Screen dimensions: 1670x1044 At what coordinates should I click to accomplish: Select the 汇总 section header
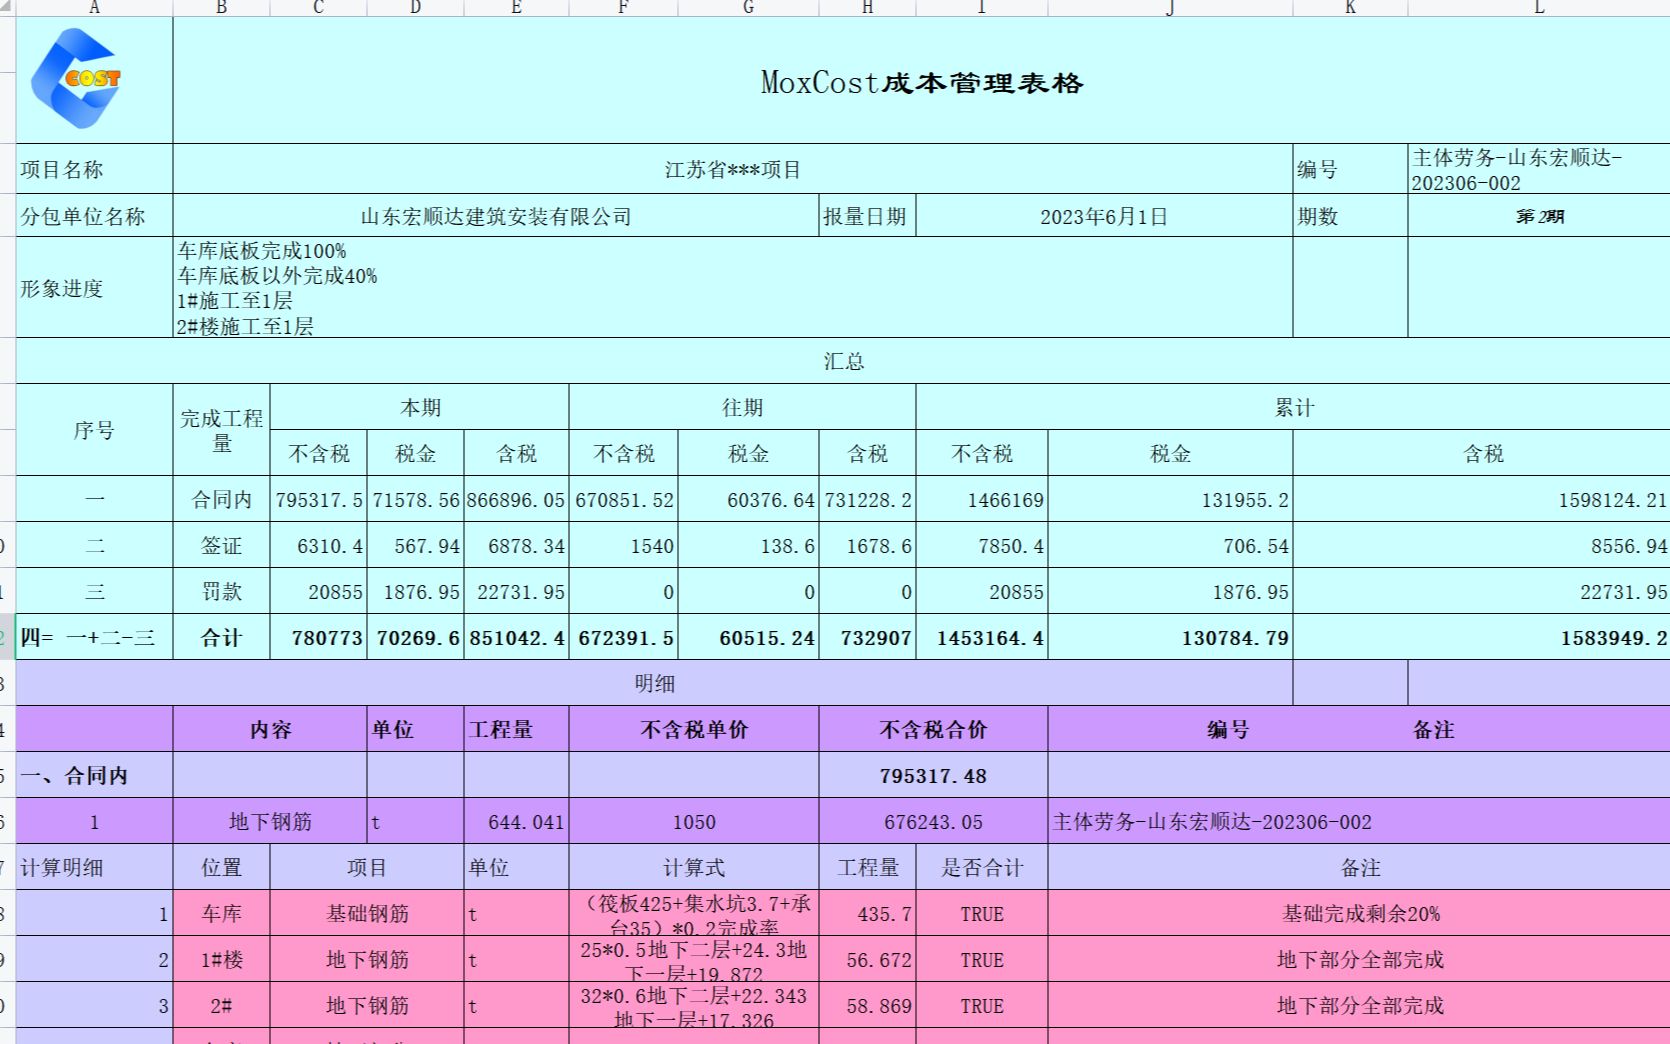point(843,361)
